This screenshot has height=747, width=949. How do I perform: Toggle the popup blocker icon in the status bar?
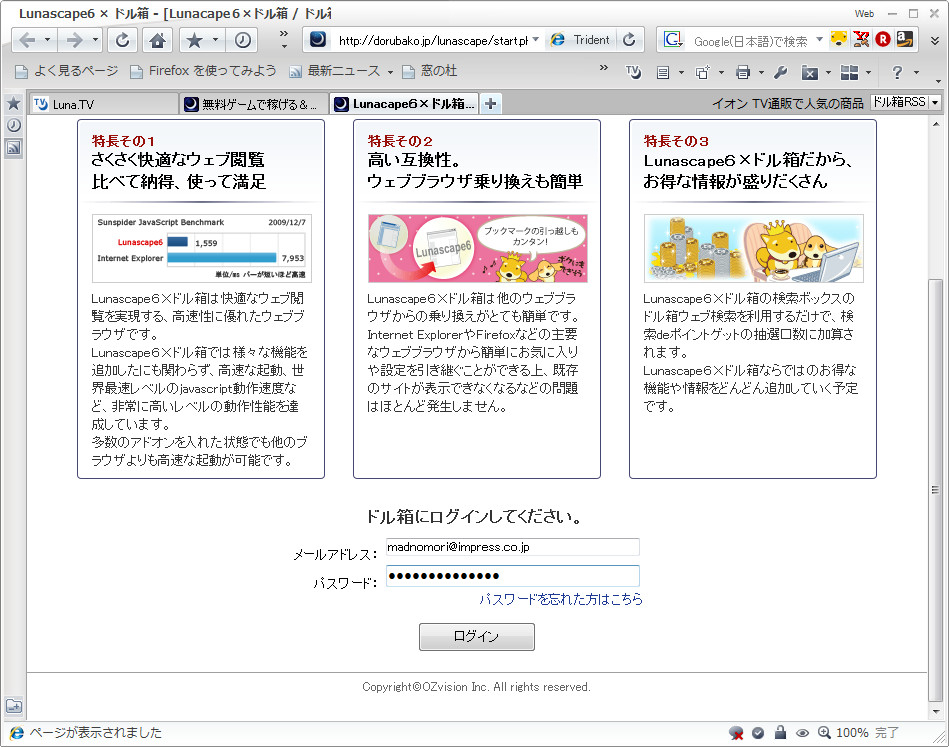click(735, 732)
